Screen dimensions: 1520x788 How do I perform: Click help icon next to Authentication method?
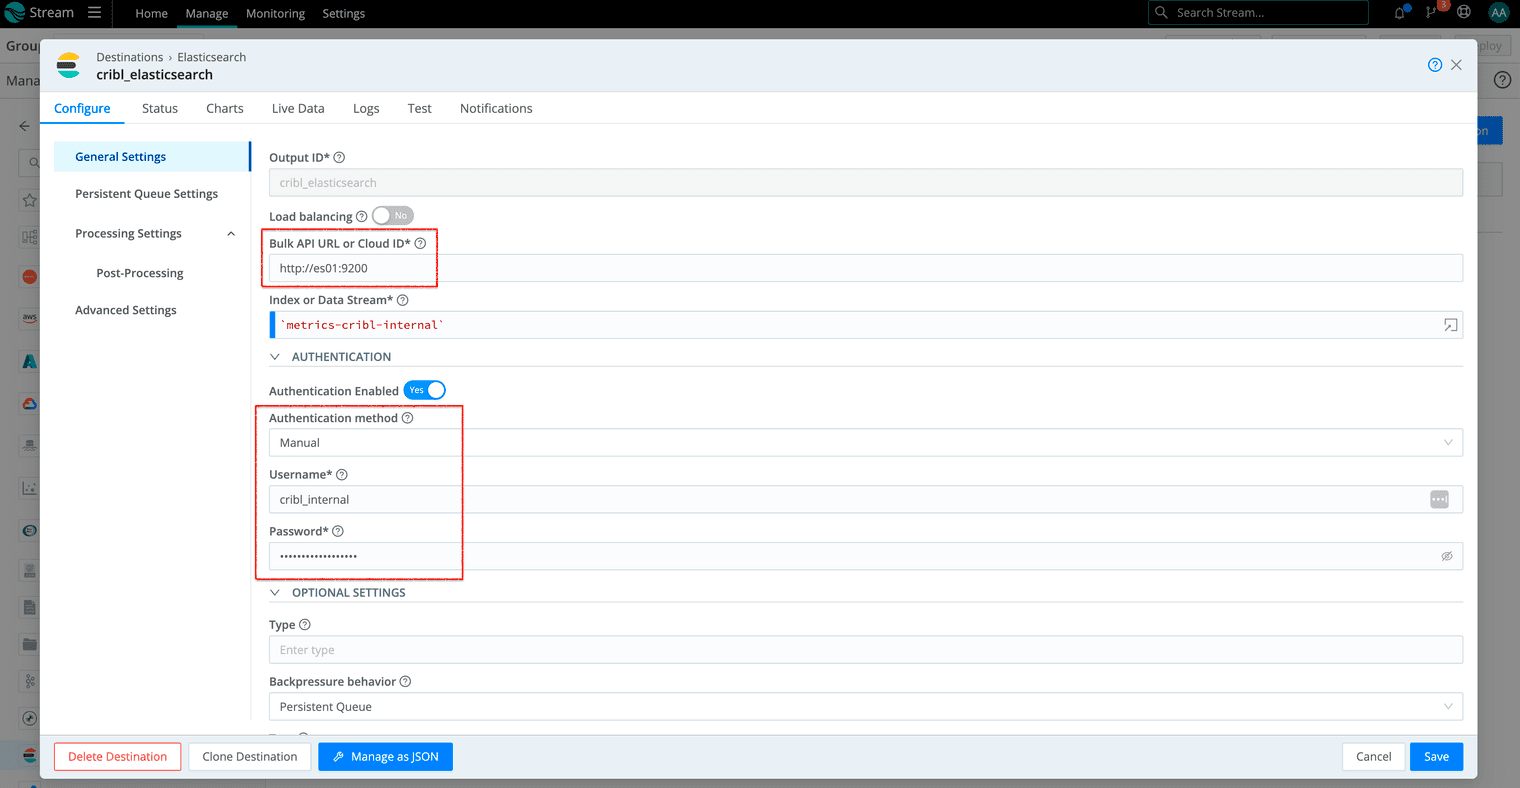407,418
